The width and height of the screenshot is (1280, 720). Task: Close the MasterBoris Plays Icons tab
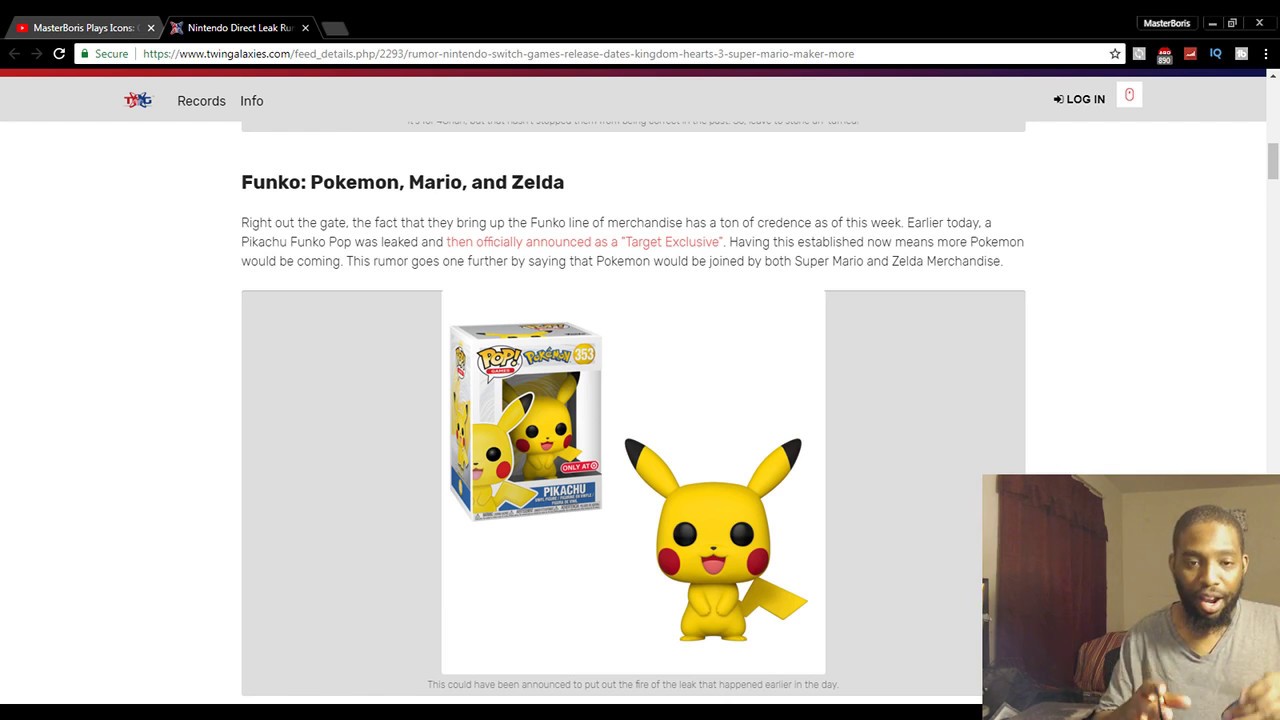tap(151, 28)
